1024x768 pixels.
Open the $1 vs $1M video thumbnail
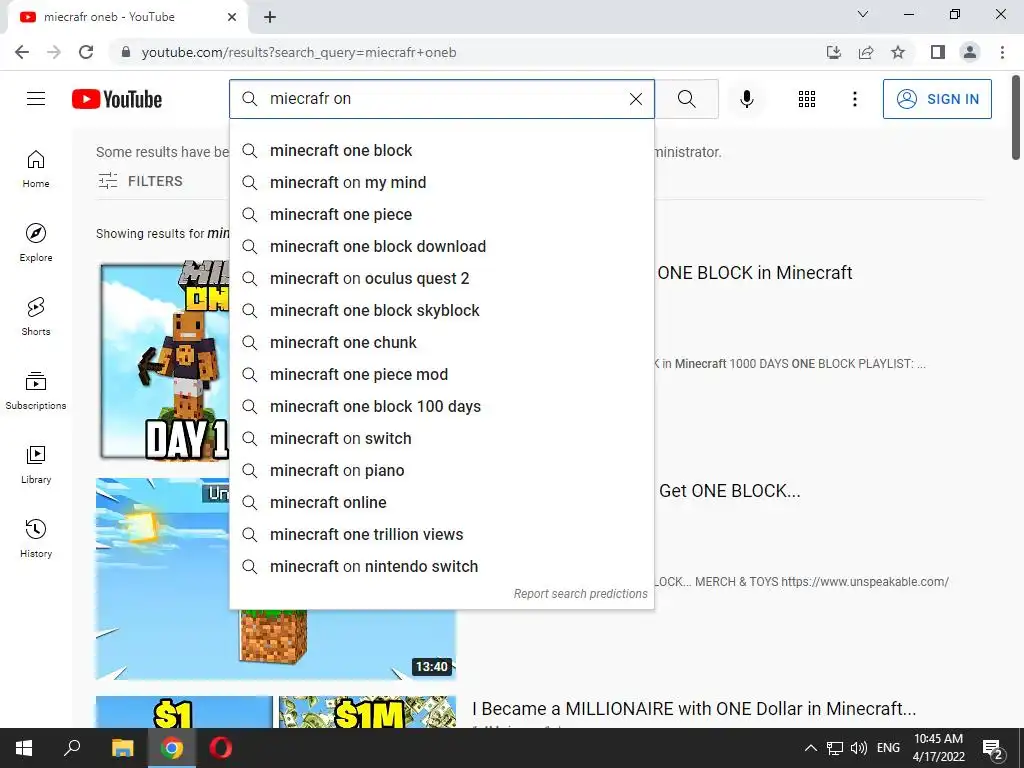click(x=276, y=712)
